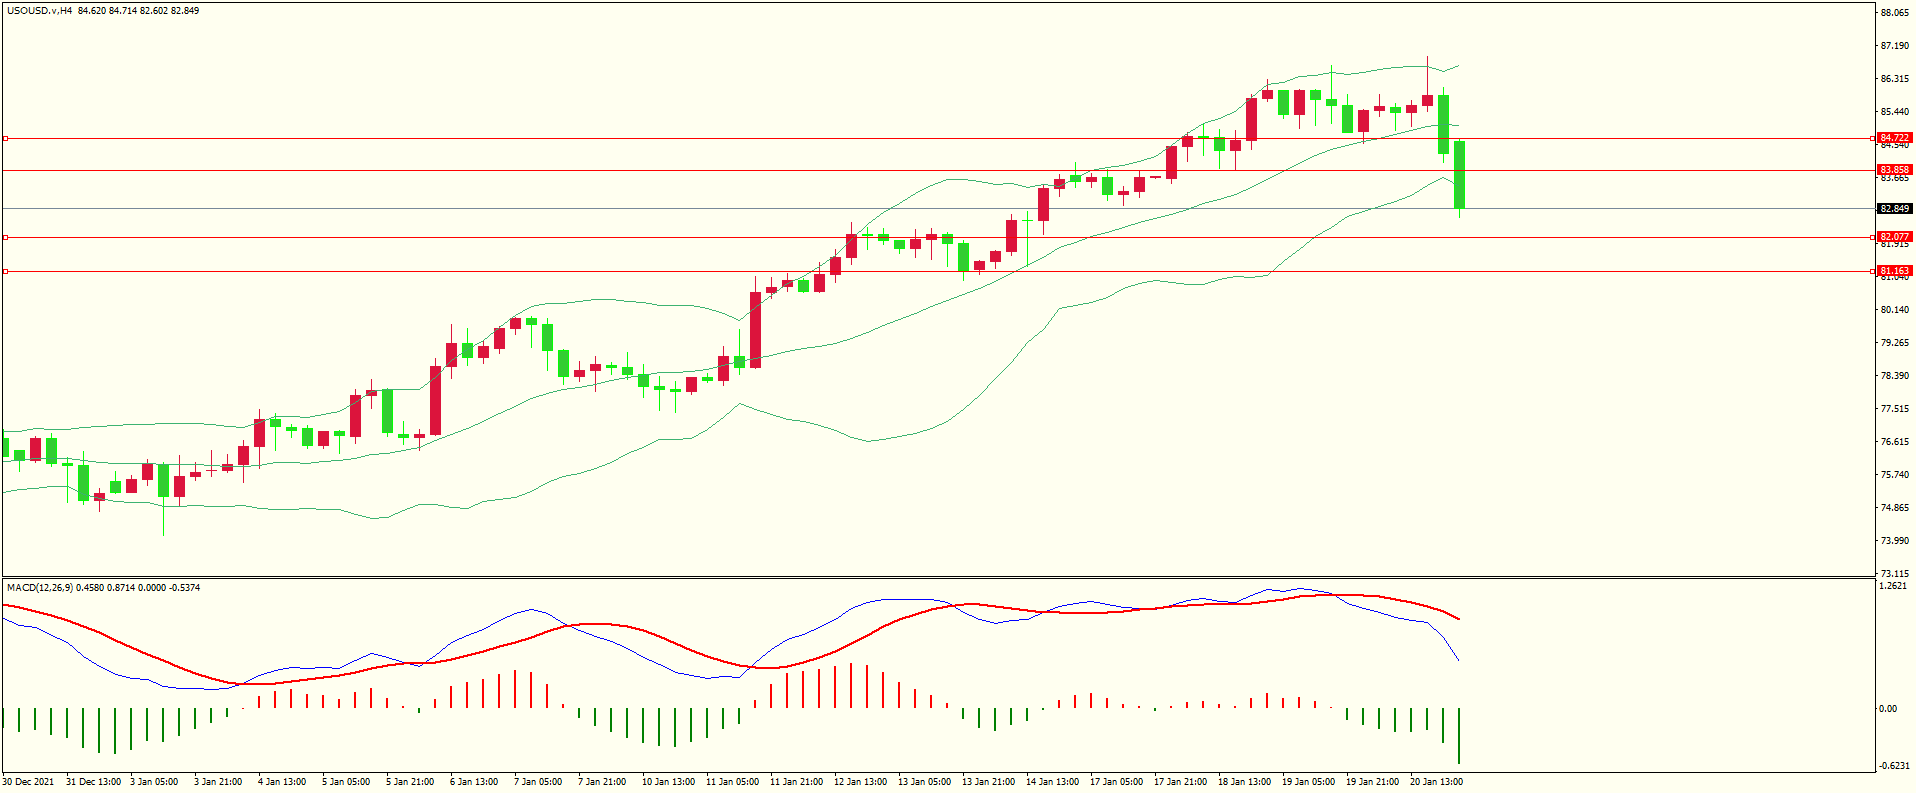This screenshot has height=793, width=1916.
Task: Click the 19 Jan 05:00 time label
Action: (1309, 782)
